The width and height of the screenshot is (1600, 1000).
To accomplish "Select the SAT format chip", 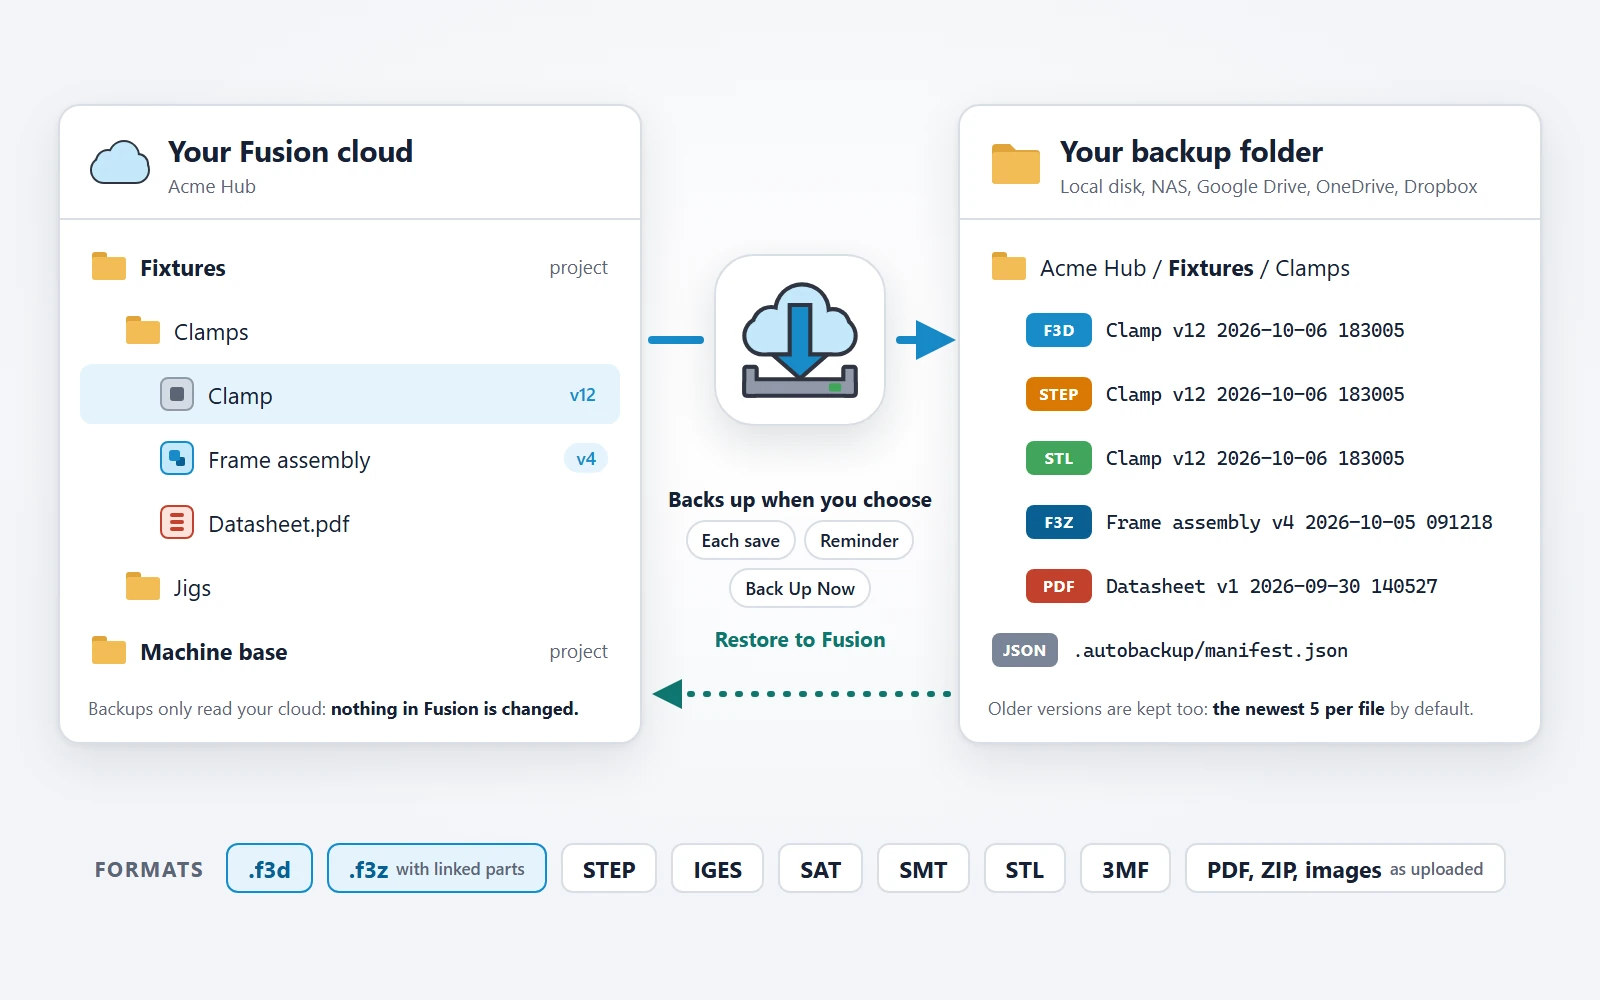I will (x=820, y=869).
